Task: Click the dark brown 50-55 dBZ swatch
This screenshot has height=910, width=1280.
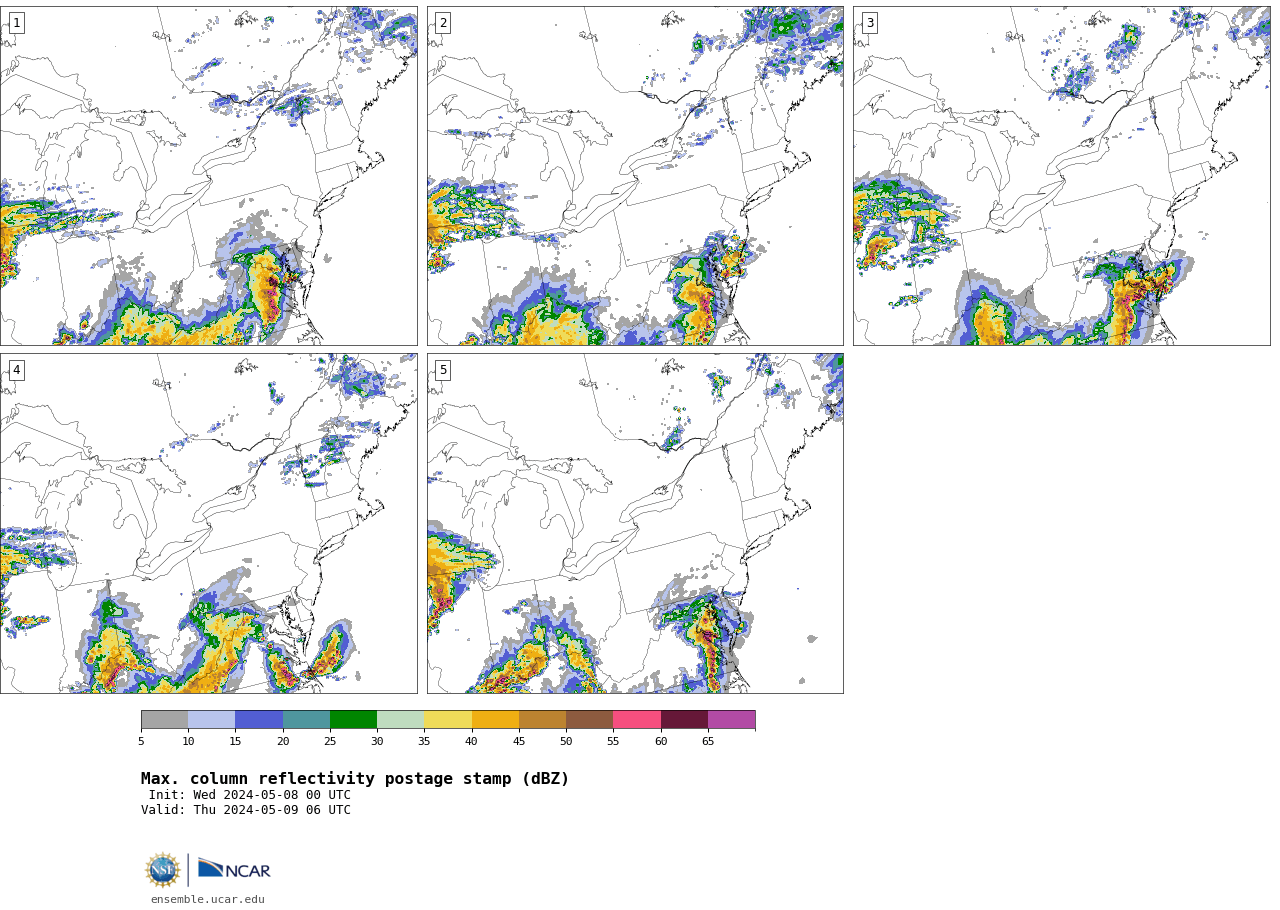Action: 589,720
